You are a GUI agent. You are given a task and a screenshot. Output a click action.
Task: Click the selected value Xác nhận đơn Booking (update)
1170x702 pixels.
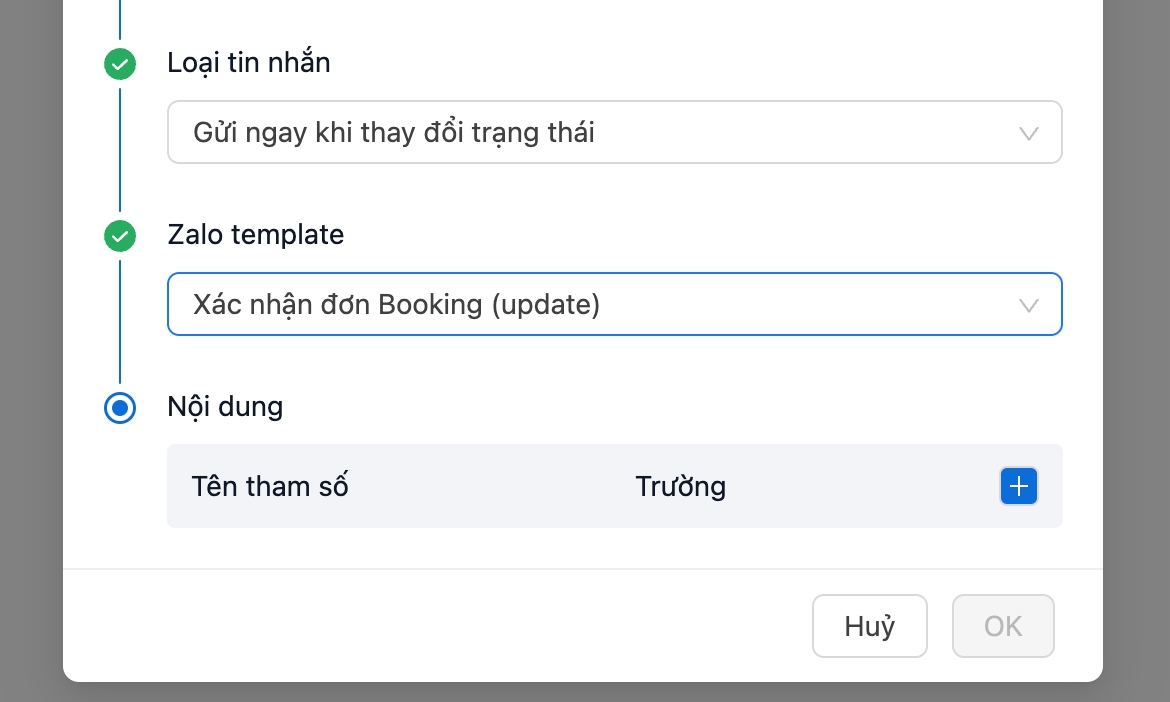pos(396,304)
